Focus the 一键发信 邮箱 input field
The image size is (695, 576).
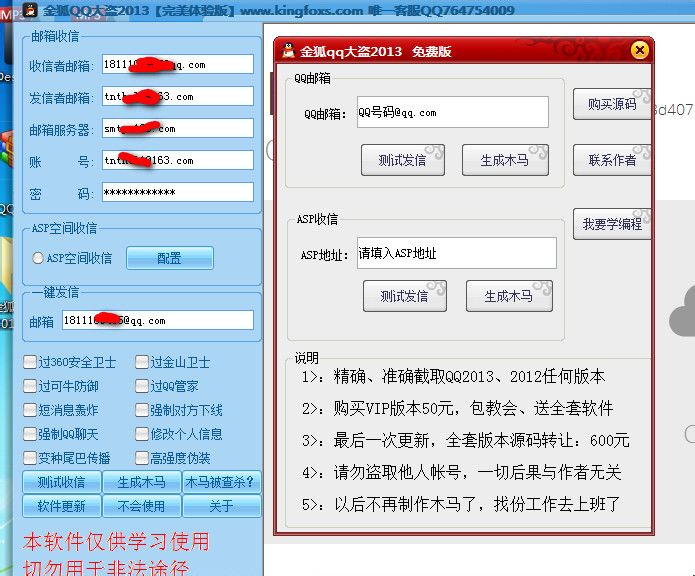click(x=158, y=320)
